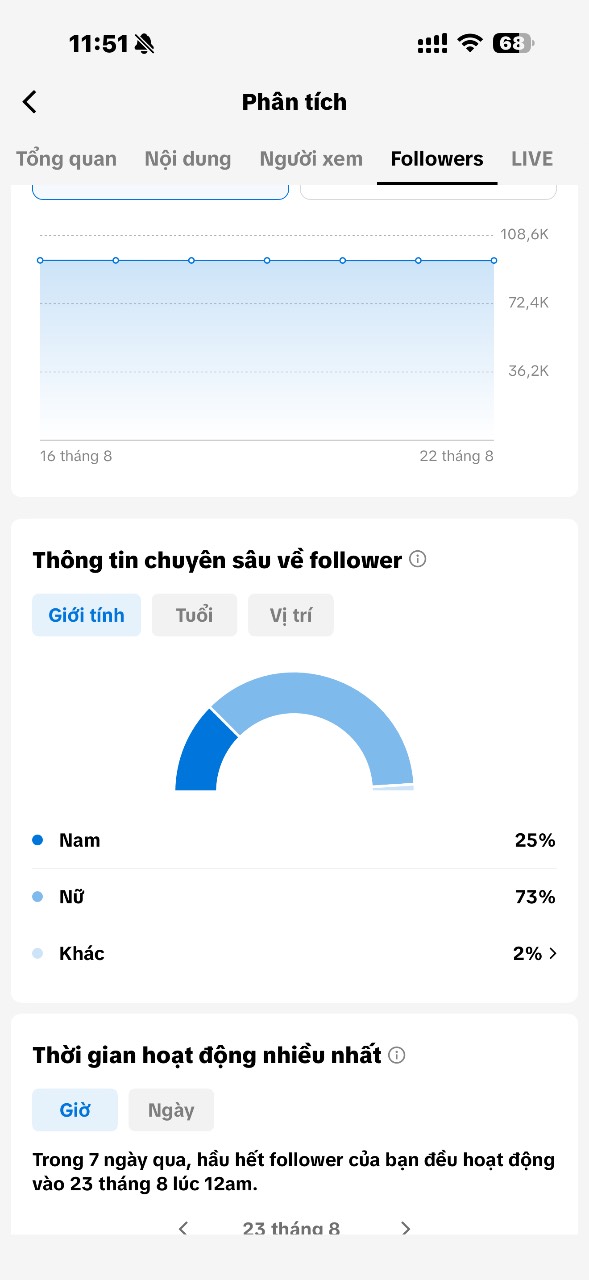The height and width of the screenshot is (1280, 589).
Task: Tap the back arrow icon
Action: (x=30, y=102)
